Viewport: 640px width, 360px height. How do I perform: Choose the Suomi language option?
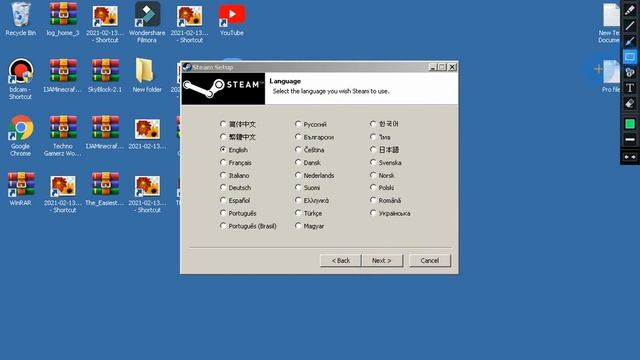[x=298, y=187]
